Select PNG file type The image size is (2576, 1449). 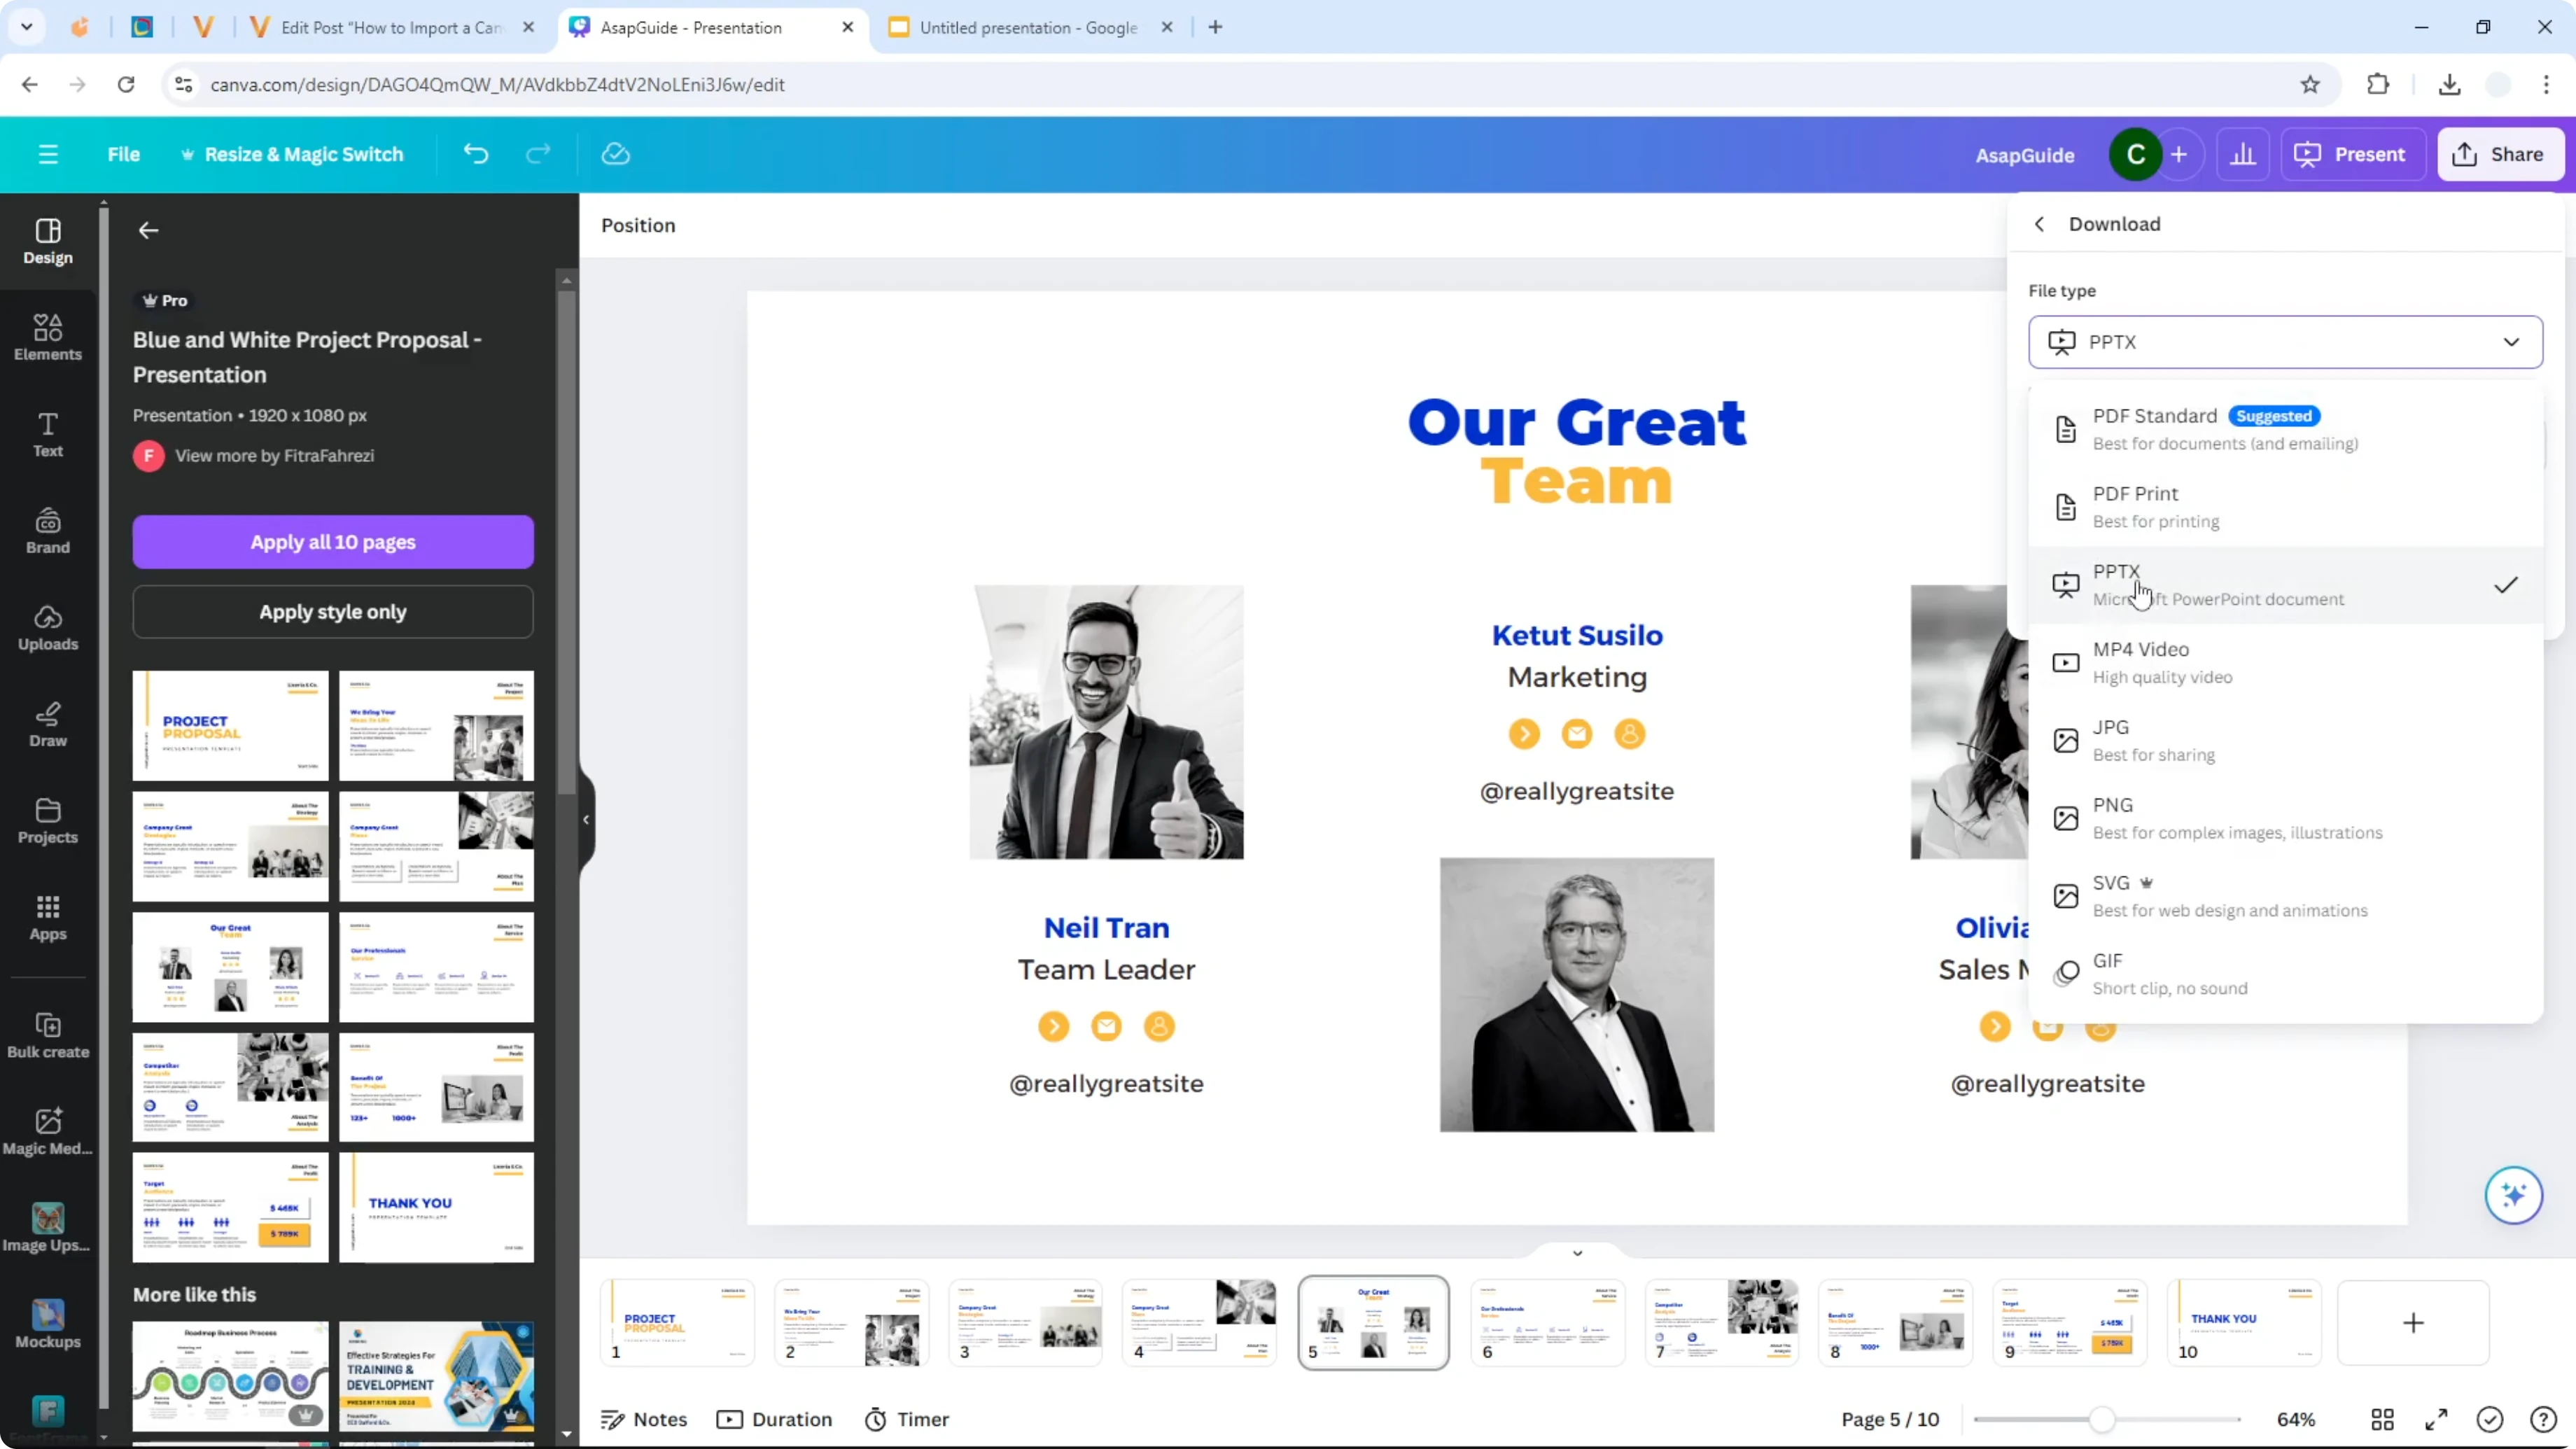(2285, 819)
